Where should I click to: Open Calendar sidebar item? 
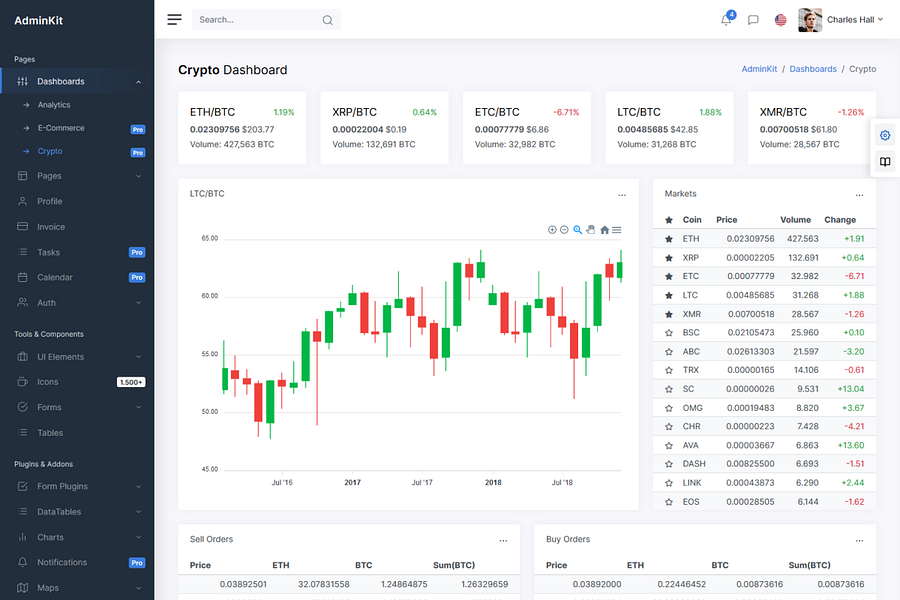(x=77, y=277)
